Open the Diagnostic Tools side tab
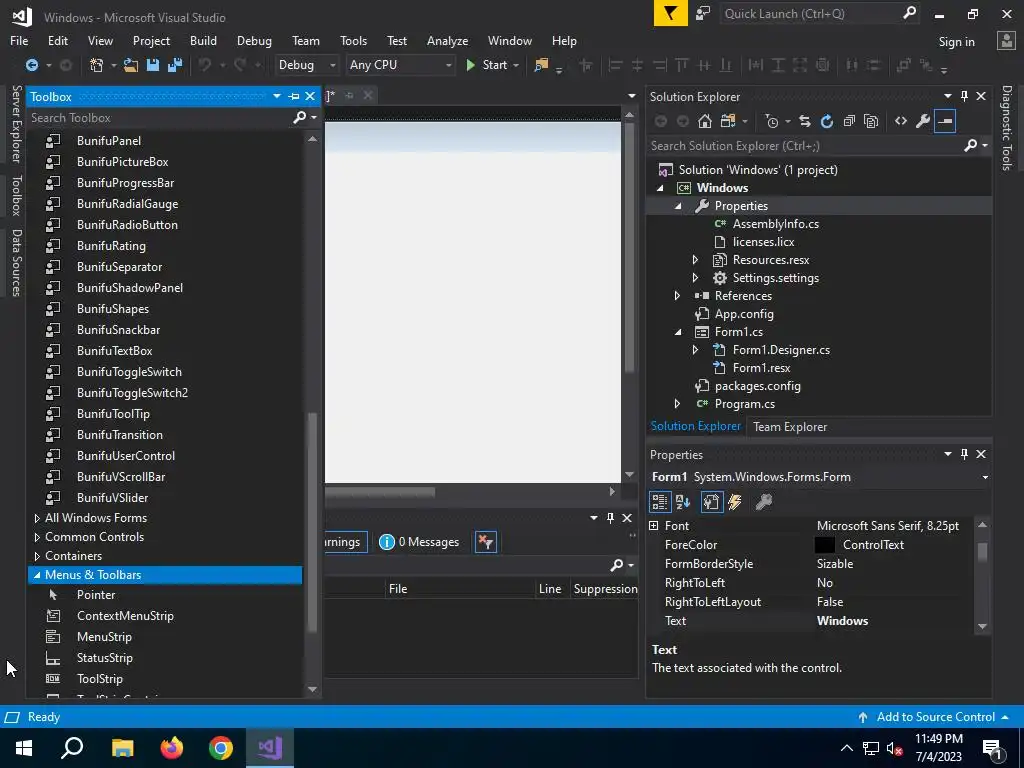 [1006, 128]
